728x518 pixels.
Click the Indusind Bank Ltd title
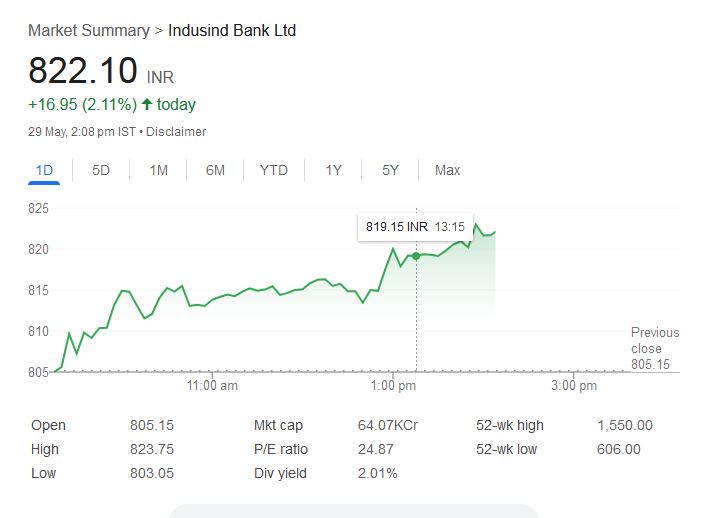coord(232,31)
